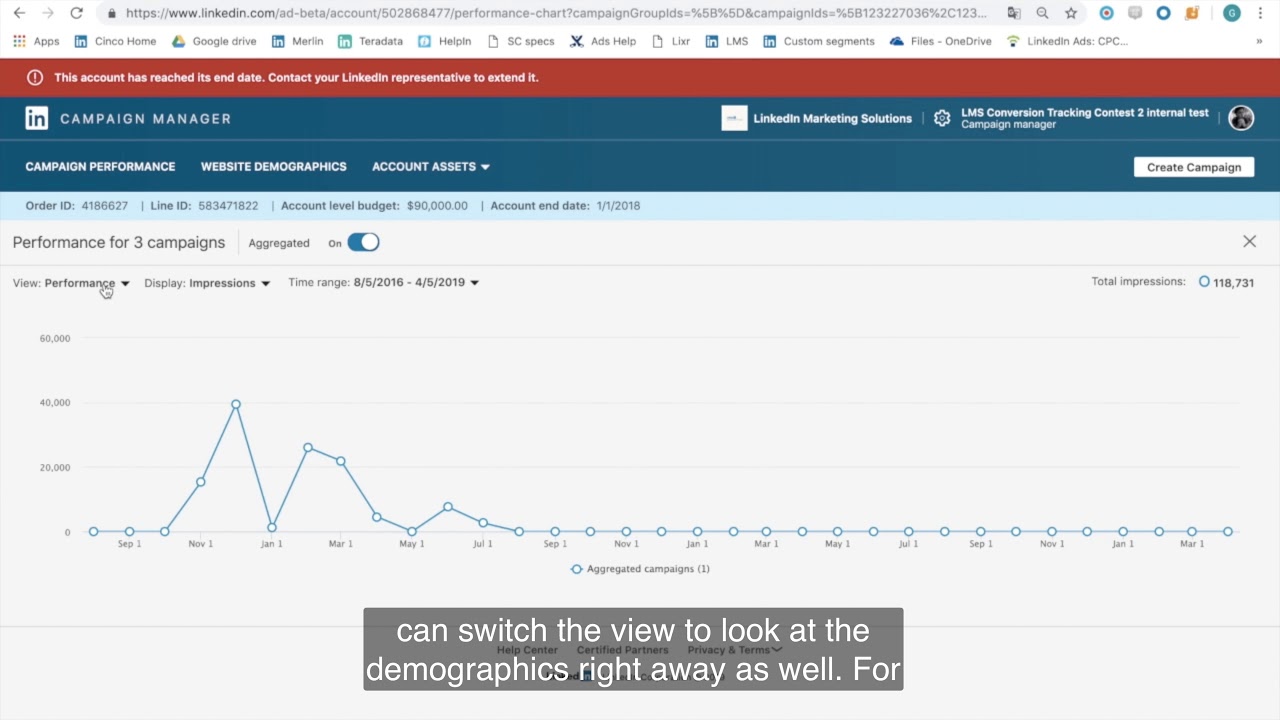Click the Account level budget $90,000.00 text
The image size is (1280, 720).
(374, 206)
